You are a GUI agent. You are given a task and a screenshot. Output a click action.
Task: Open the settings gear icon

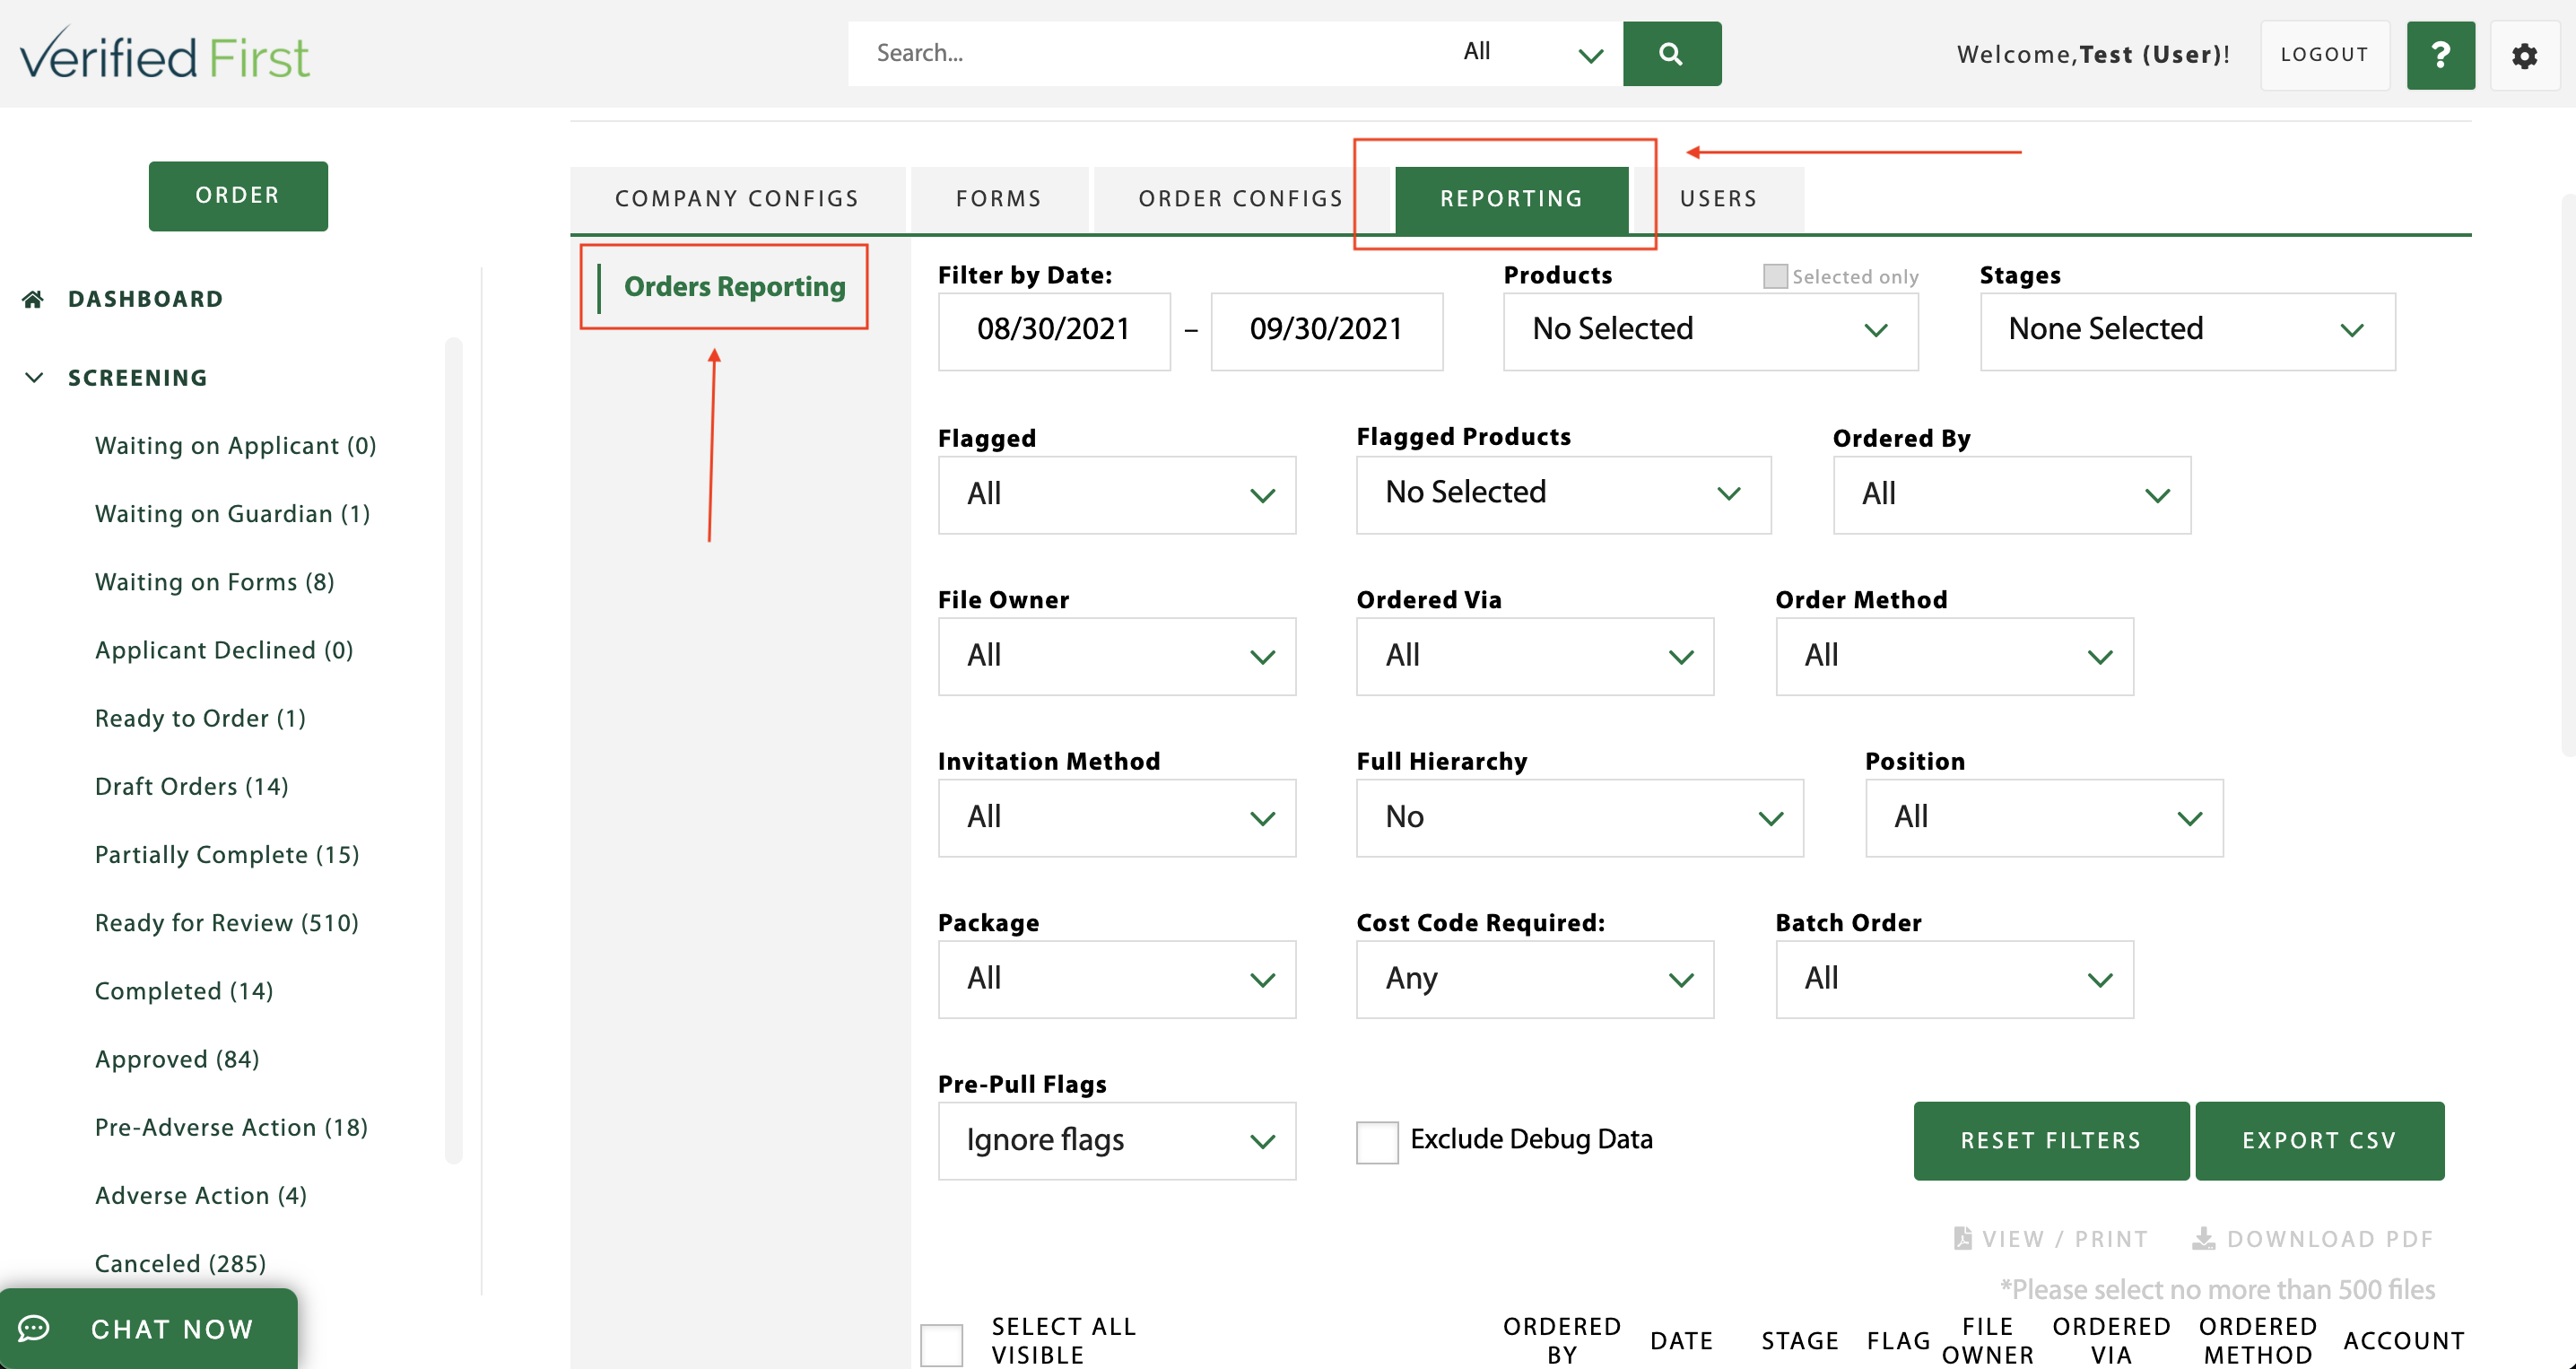point(2524,56)
